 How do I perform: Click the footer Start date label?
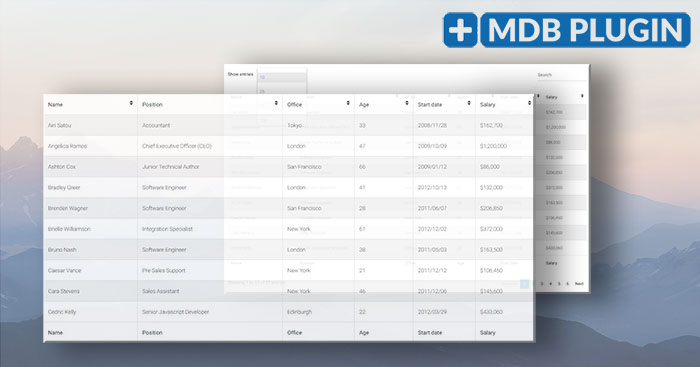coord(430,333)
